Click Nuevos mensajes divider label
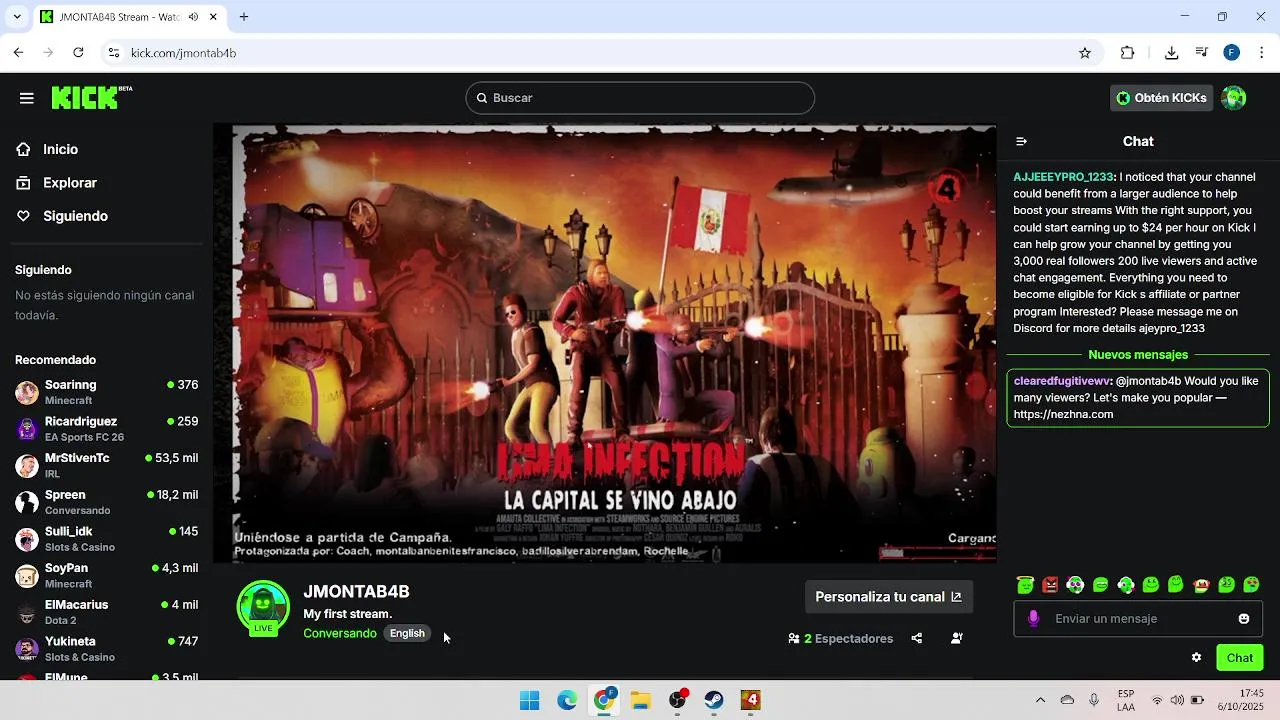 pyautogui.click(x=1138, y=355)
